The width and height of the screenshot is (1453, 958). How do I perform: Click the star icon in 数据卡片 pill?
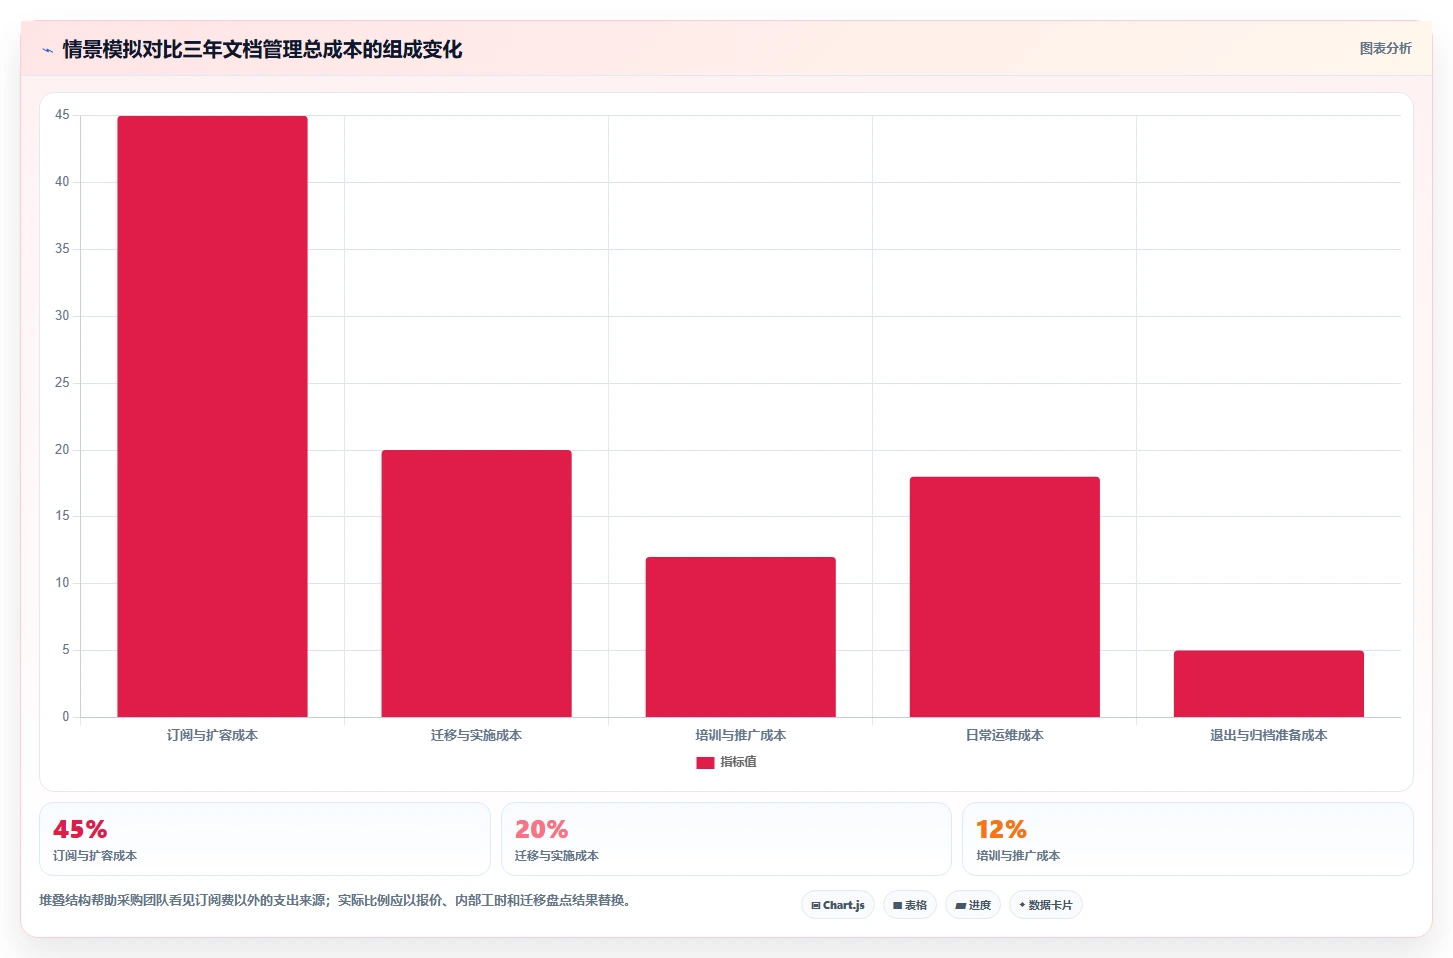pyautogui.click(x=1022, y=905)
